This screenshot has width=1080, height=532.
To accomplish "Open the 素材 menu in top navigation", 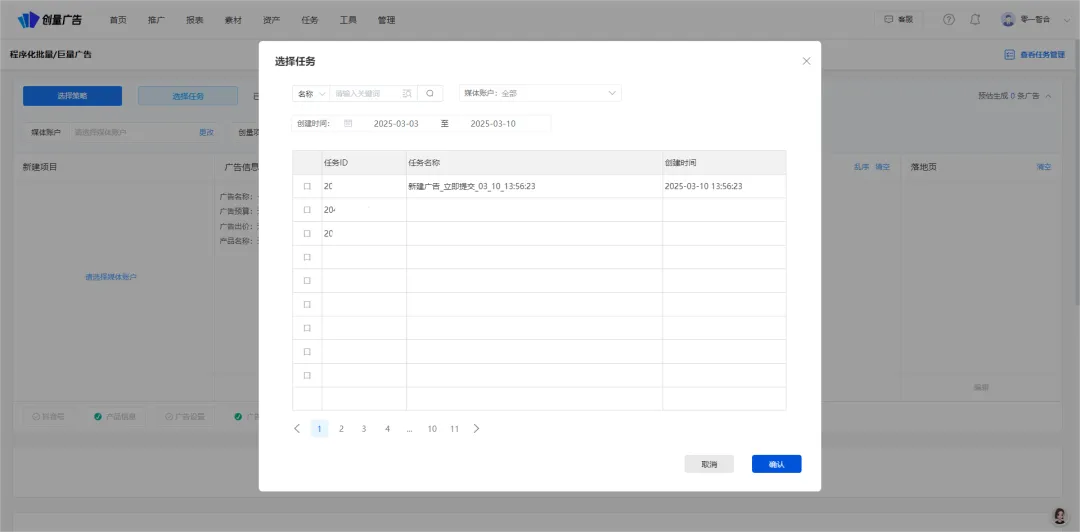I will pyautogui.click(x=233, y=20).
